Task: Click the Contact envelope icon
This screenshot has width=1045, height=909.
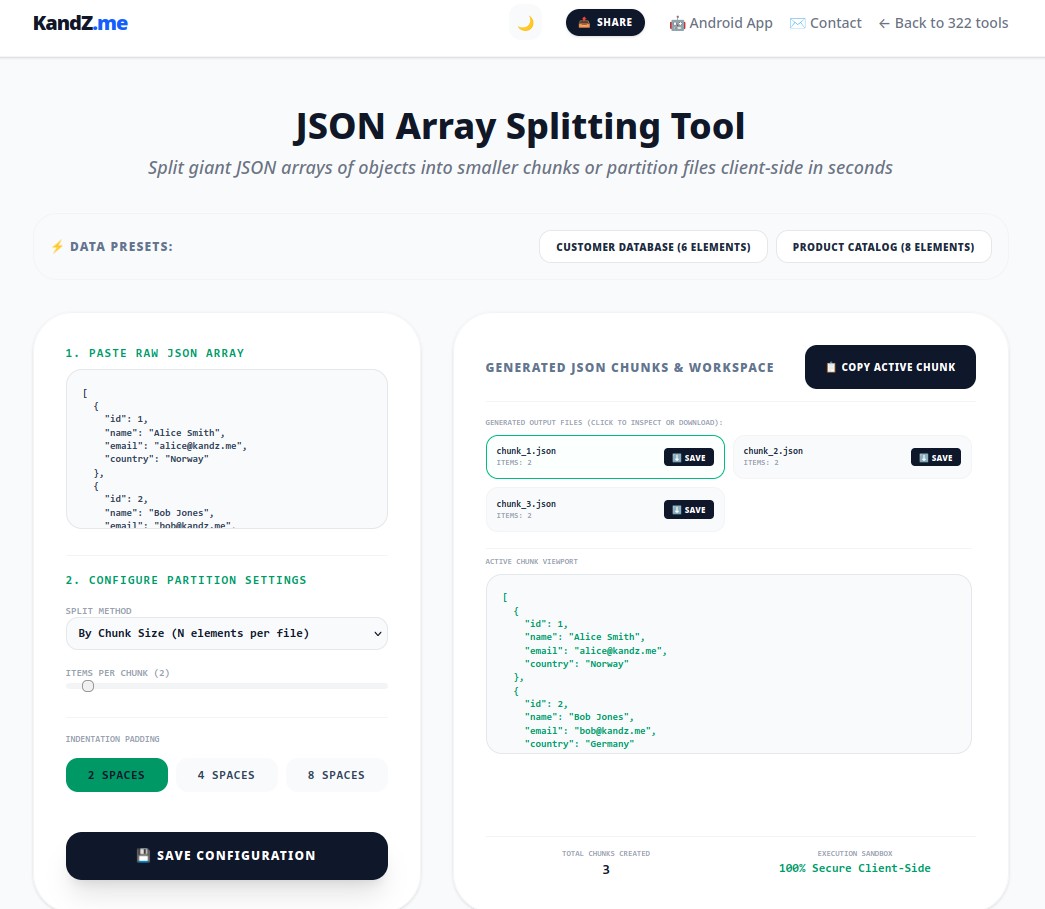Action: click(x=797, y=23)
